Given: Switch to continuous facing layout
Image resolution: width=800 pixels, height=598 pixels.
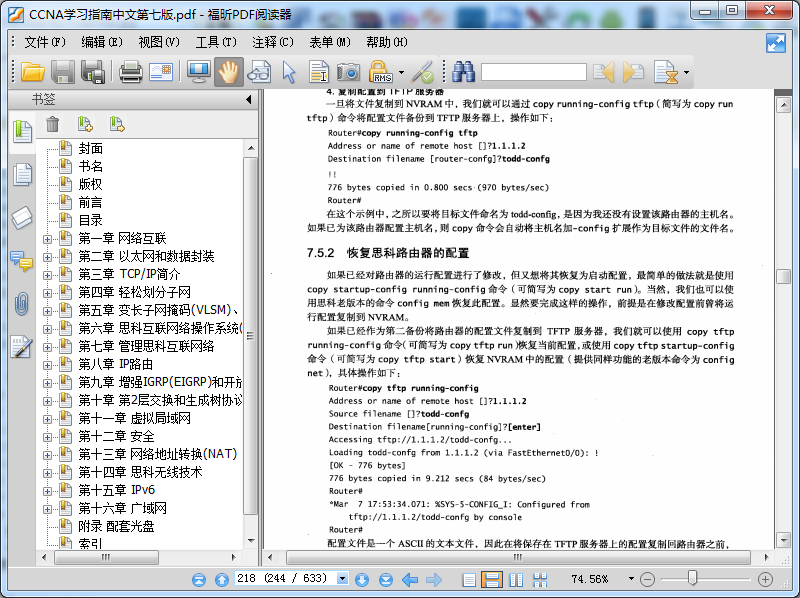Looking at the screenshot, I should 540,580.
